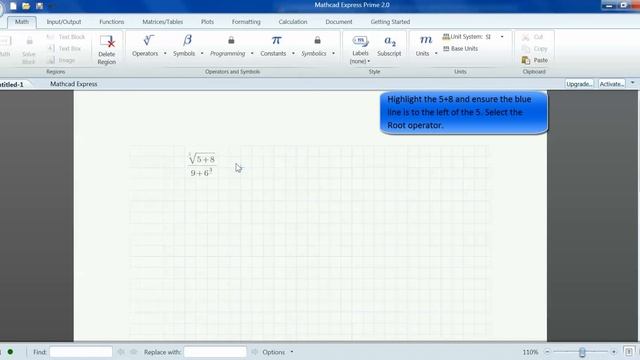
Task: Click the New worksheet icon in title bar
Action: (13, 6)
